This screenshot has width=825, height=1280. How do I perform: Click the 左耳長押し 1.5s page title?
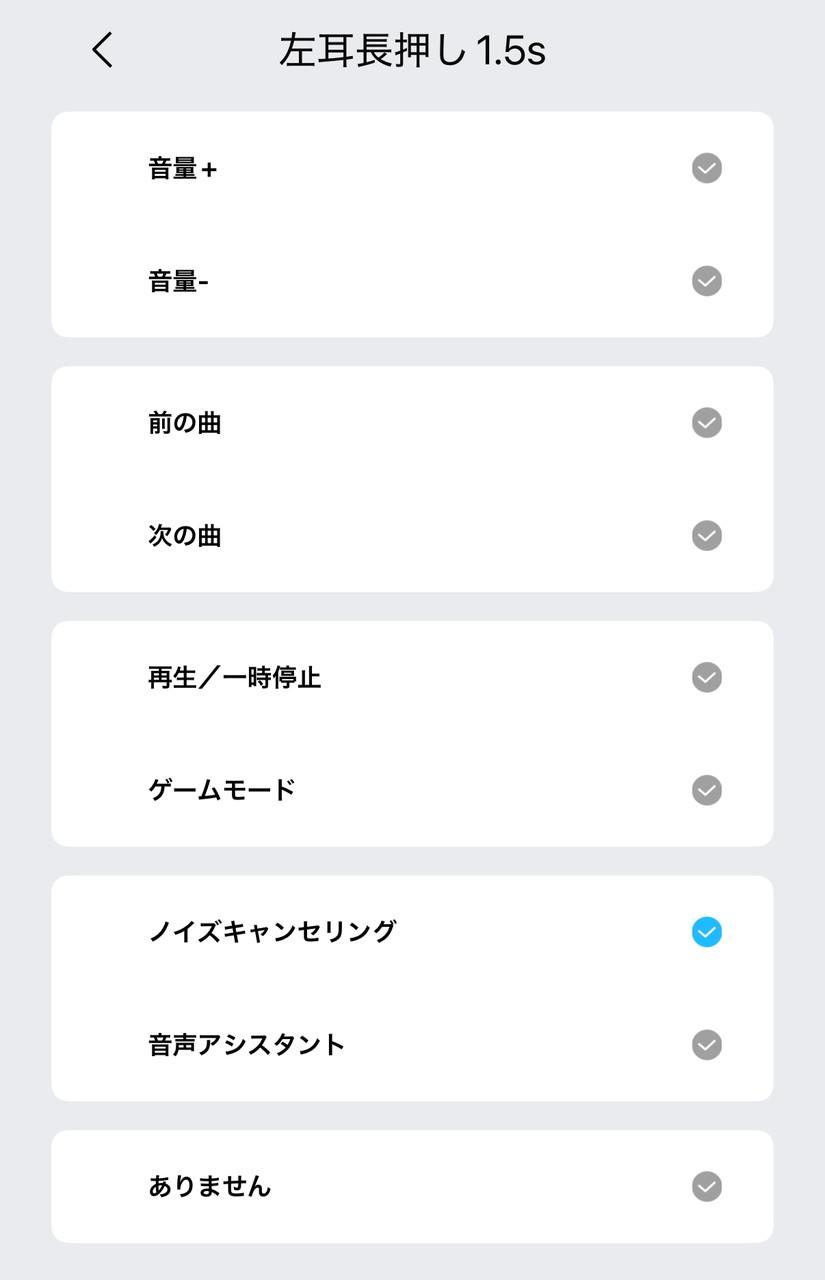(x=412, y=51)
